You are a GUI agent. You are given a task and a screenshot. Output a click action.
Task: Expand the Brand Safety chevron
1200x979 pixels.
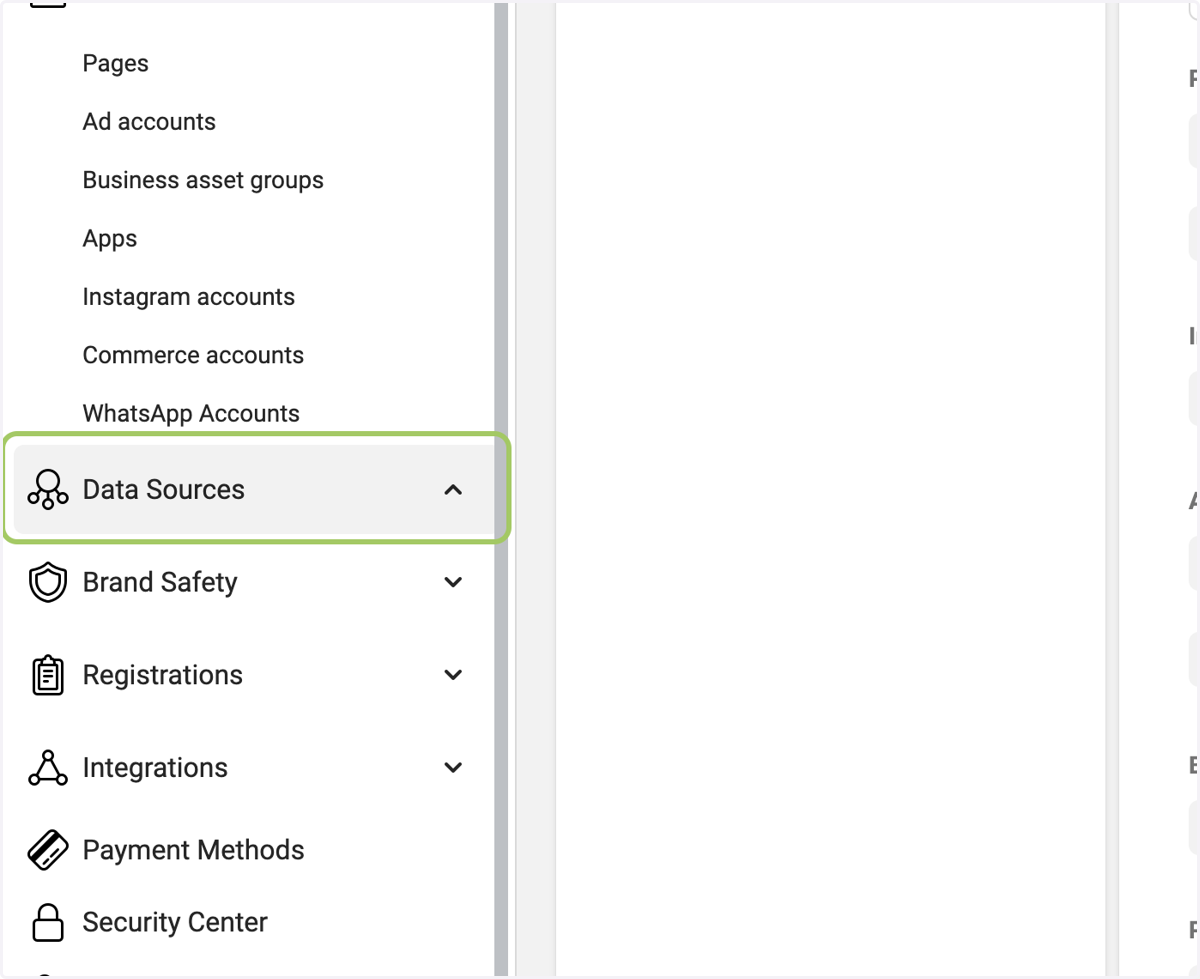click(x=453, y=582)
